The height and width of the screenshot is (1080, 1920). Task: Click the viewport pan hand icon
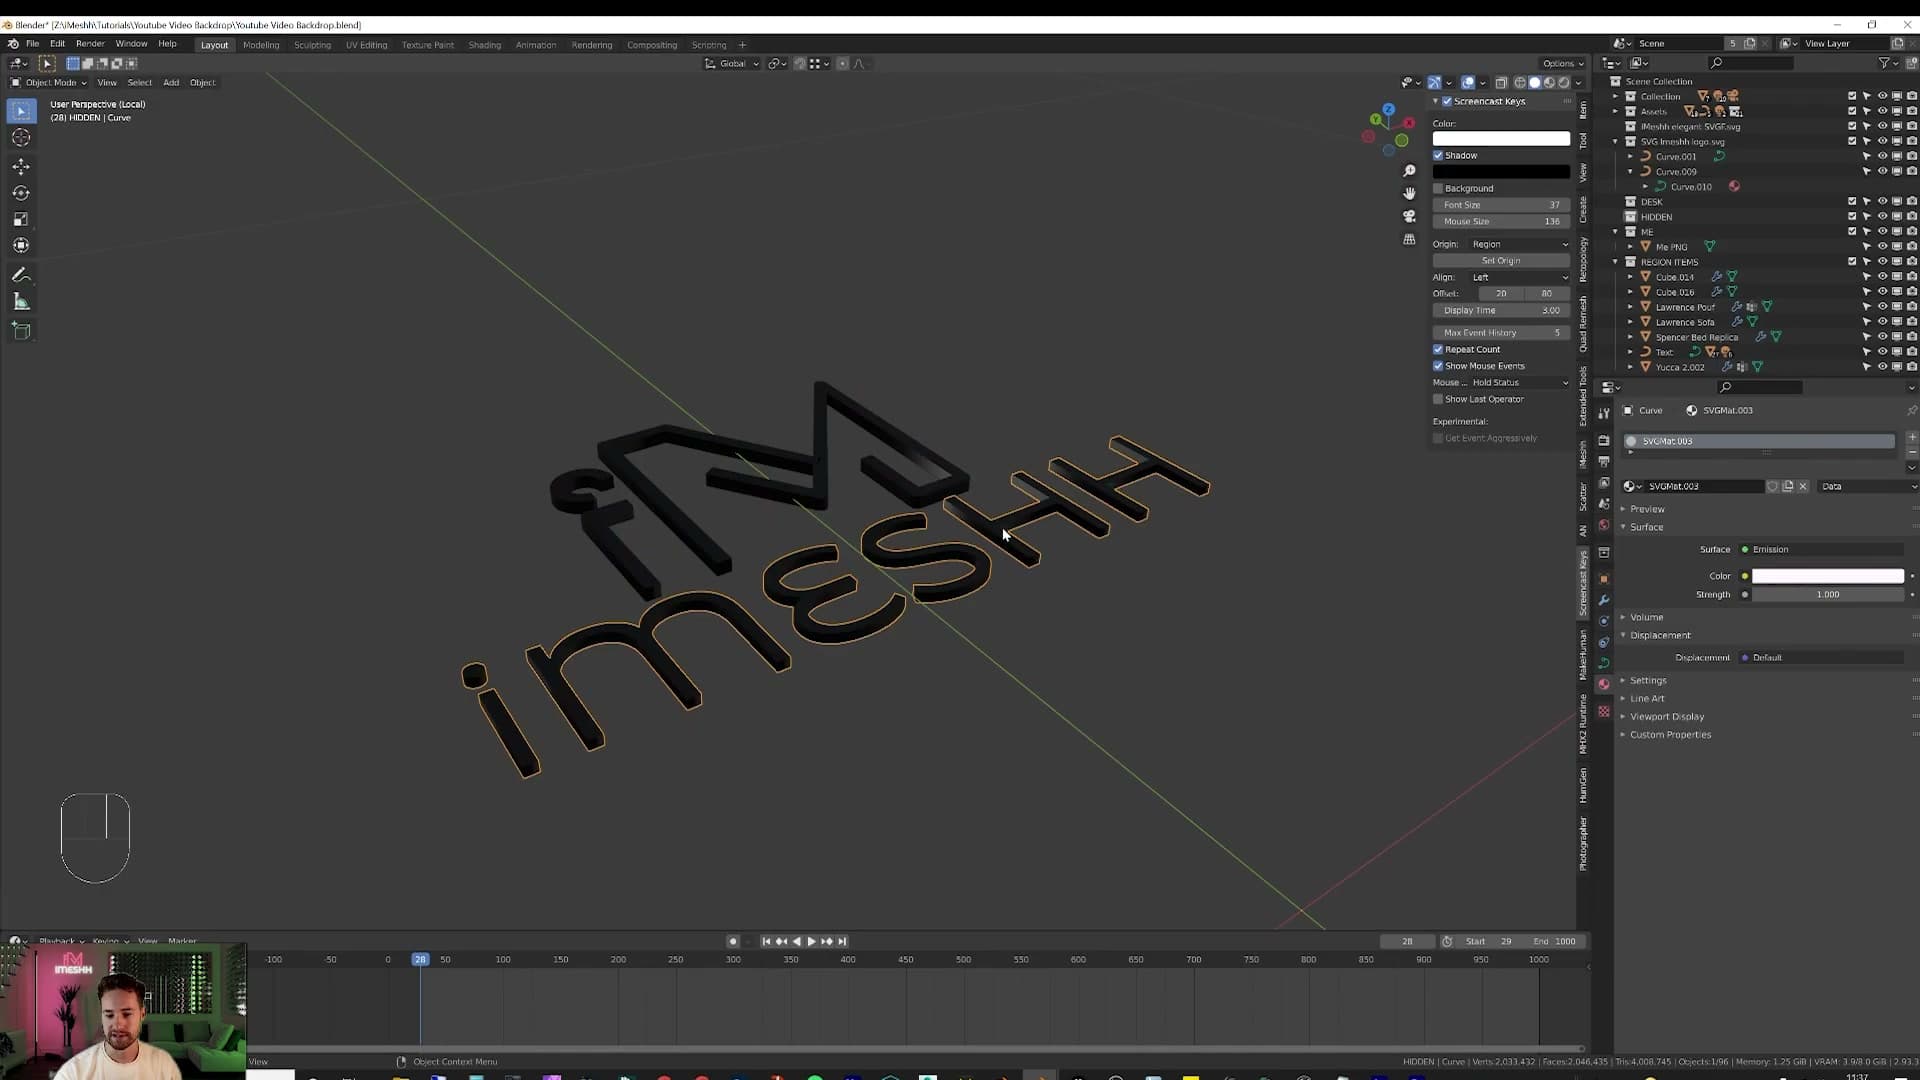click(1409, 193)
